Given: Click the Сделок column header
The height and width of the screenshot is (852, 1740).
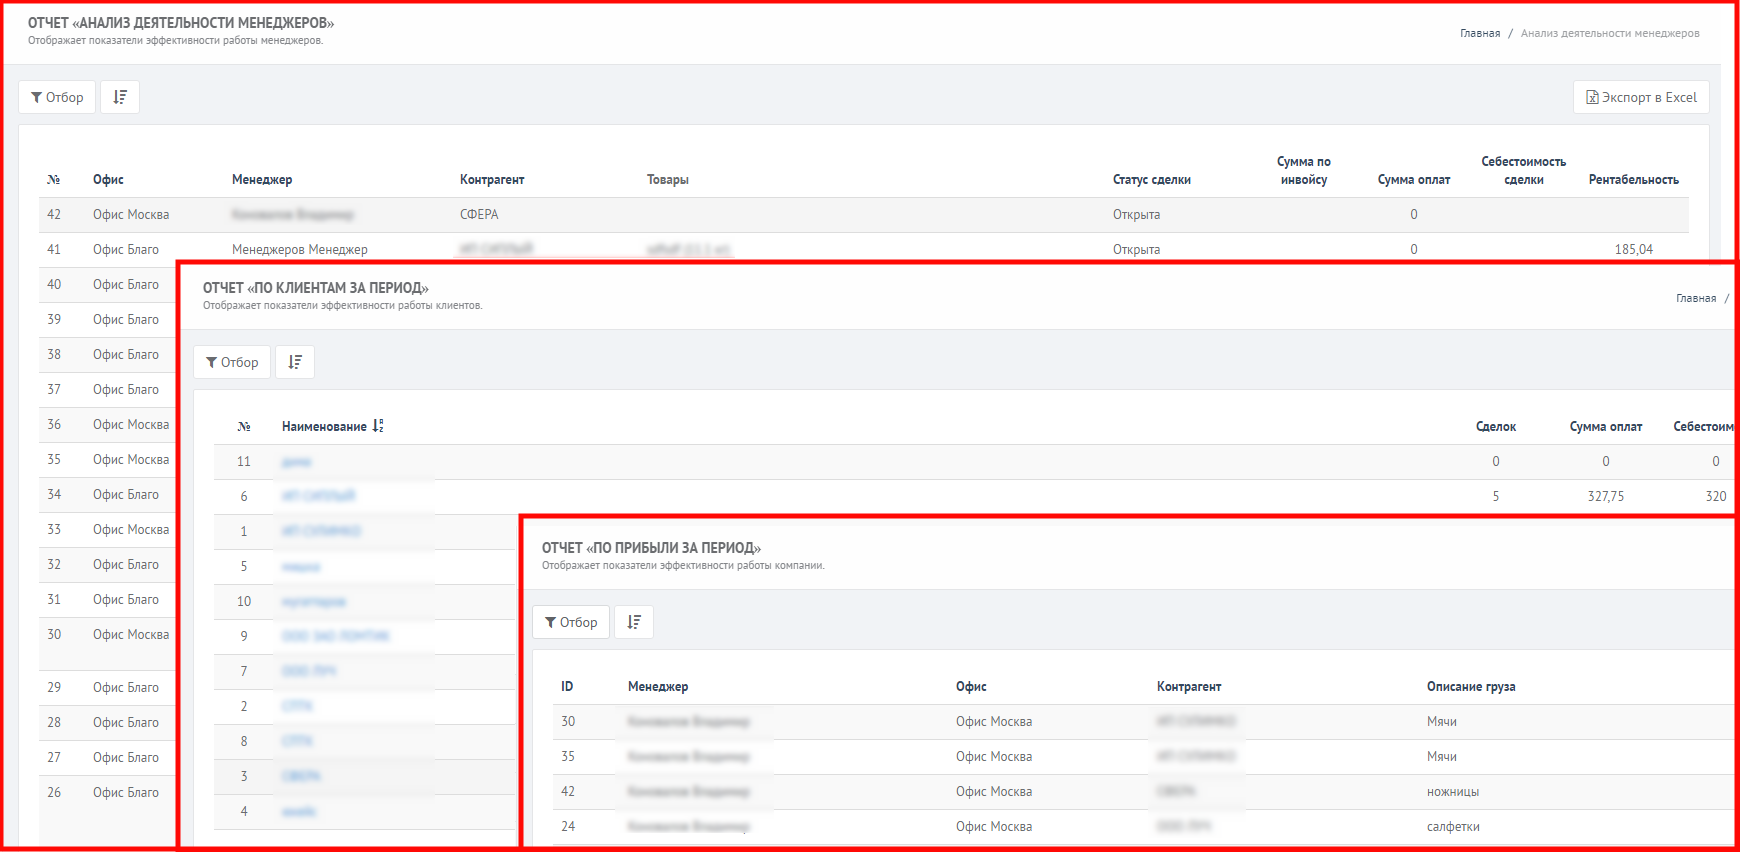Looking at the screenshot, I should (1496, 427).
